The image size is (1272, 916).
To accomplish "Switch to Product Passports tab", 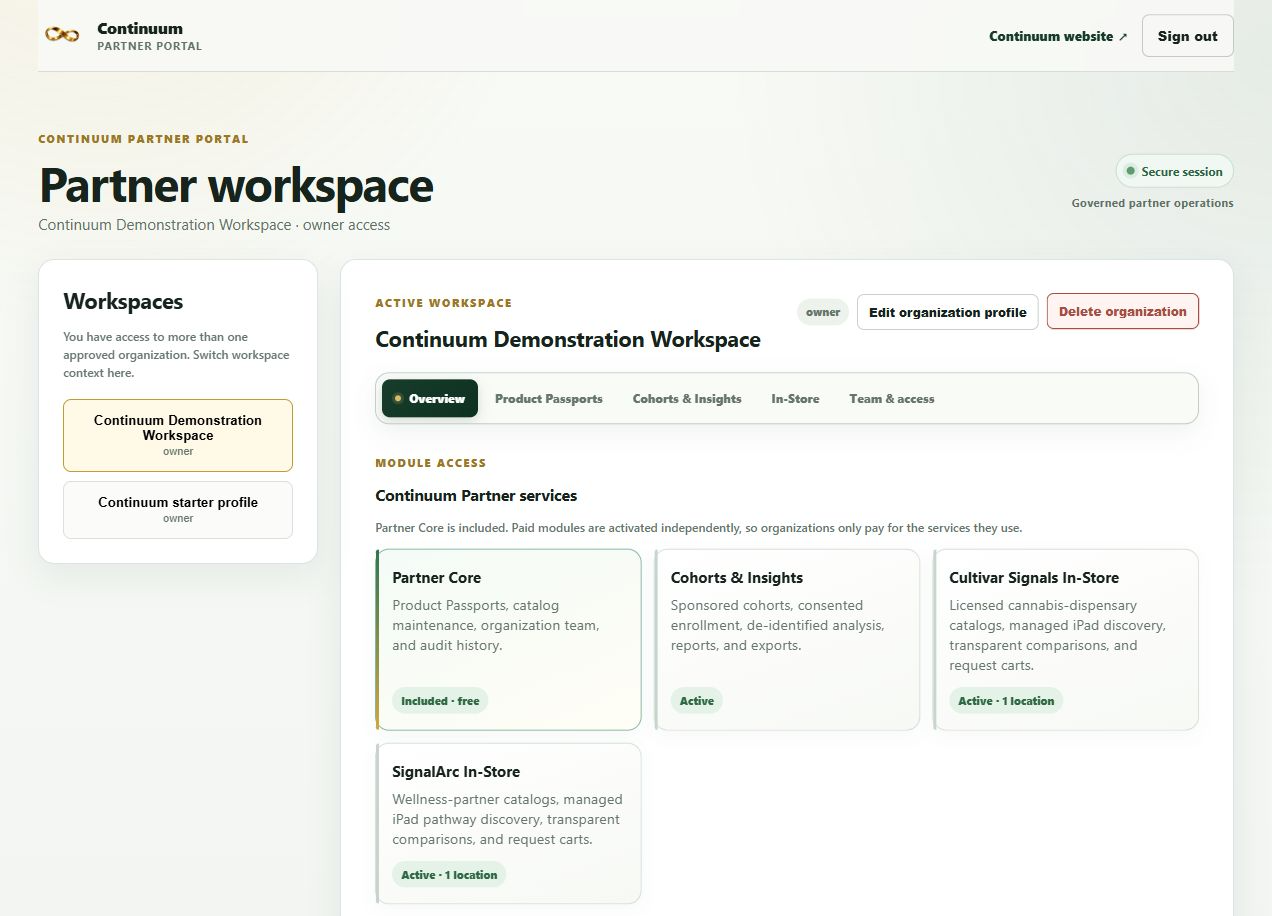I will [549, 398].
